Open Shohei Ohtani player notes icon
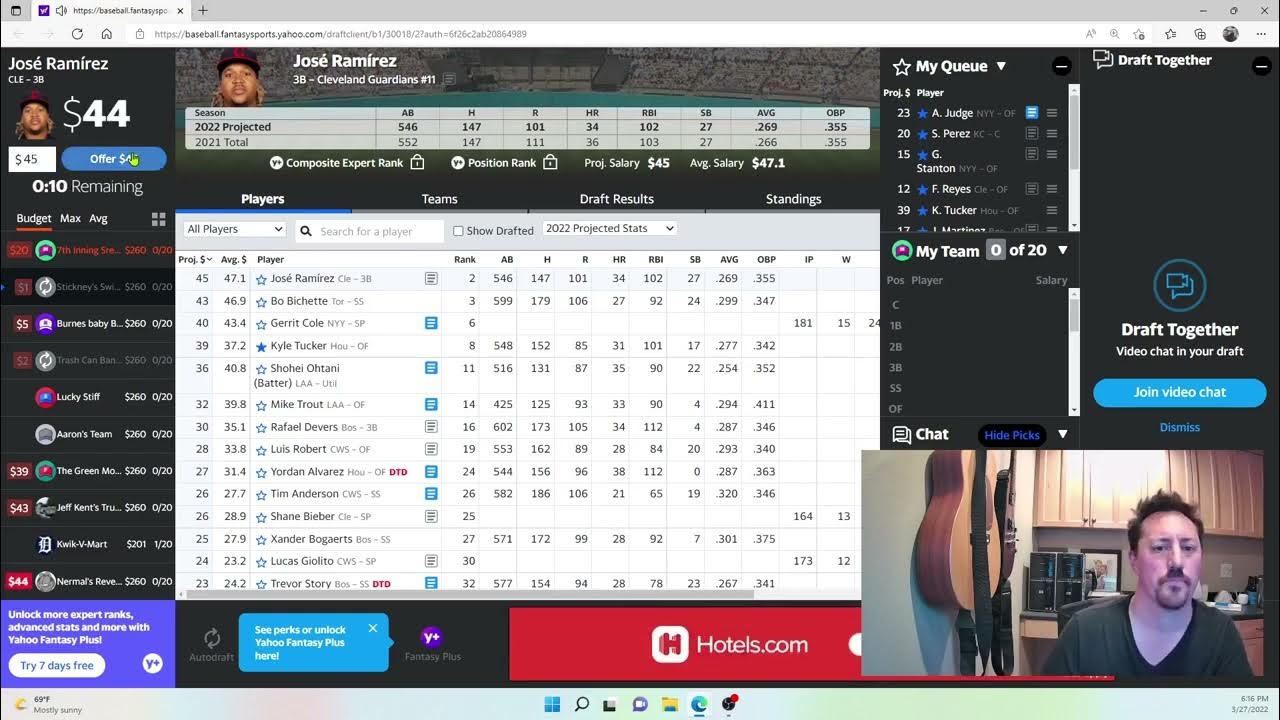Screen dimensions: 1280x720 click(431, 368)
